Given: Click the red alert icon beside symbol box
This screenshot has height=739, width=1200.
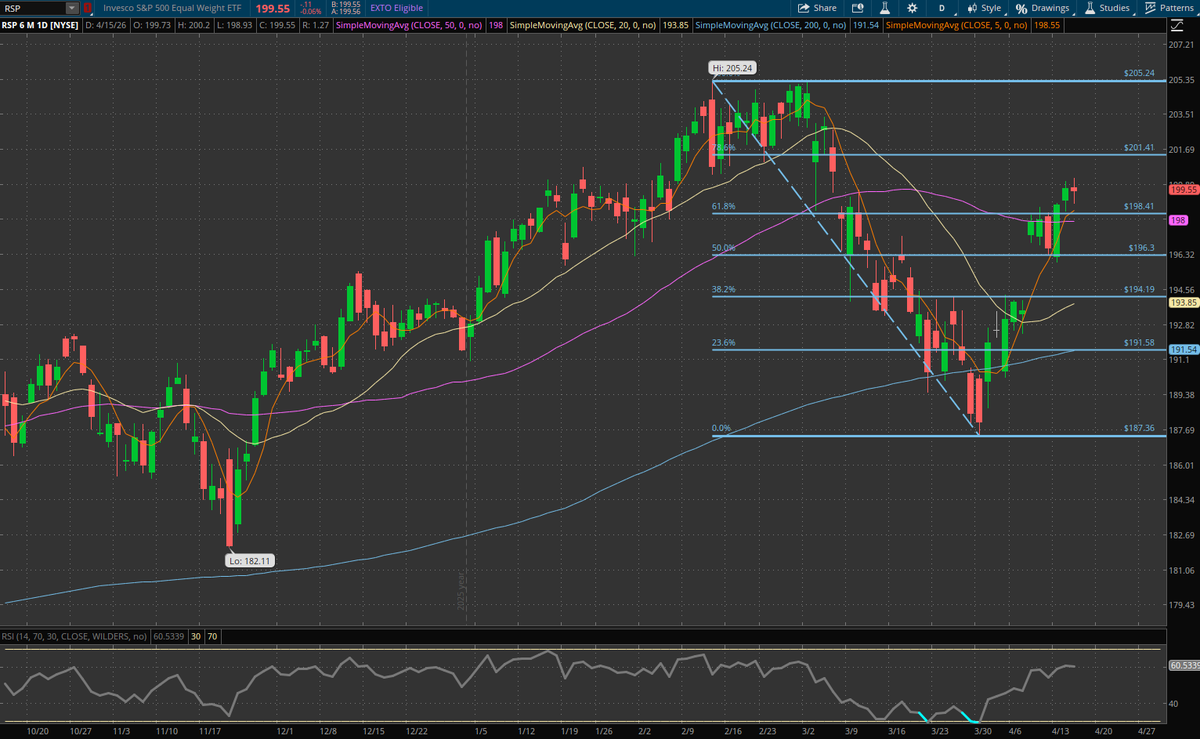Looking at the screenshot, I should (87, 8).
